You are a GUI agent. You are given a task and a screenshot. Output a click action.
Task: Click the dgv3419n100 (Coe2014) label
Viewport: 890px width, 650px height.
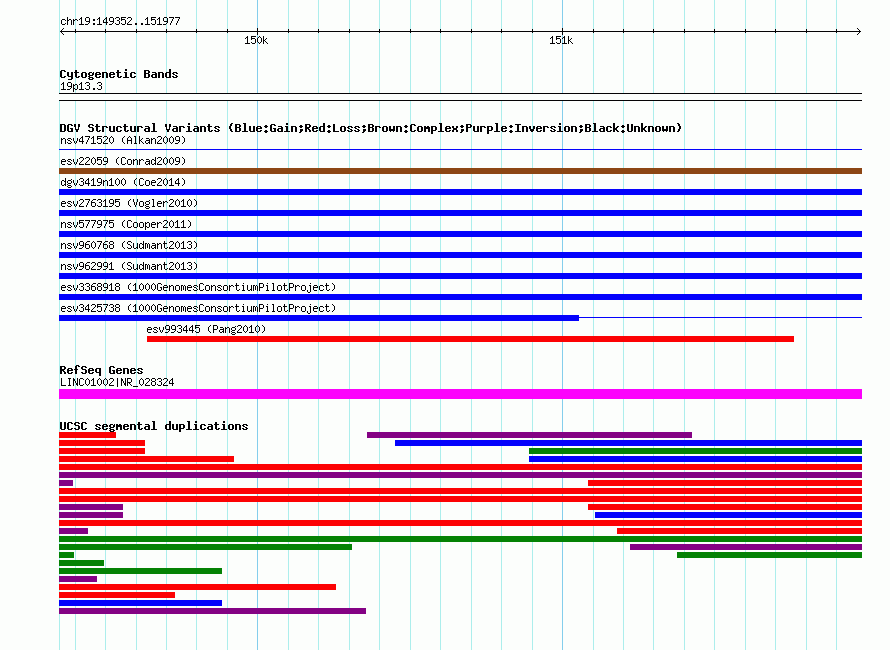[x=123, y=182]
